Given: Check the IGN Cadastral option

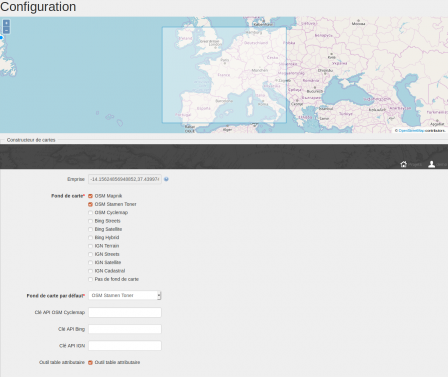Looking at the screenshot, I should 90,271.
